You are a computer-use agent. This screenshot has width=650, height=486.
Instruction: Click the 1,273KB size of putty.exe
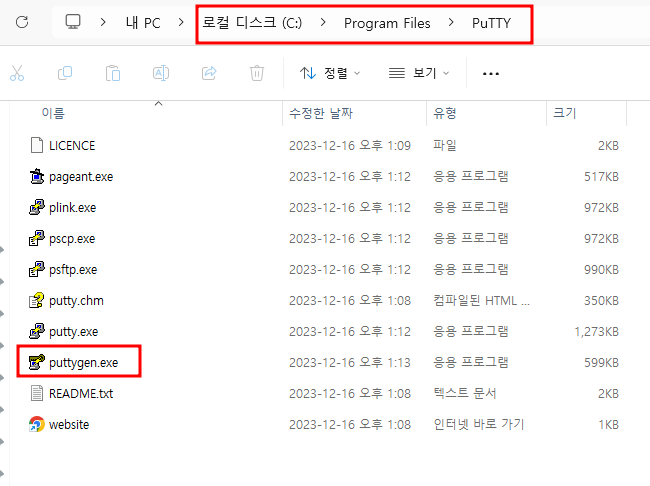pyautogui.click(x=597, y=332)
